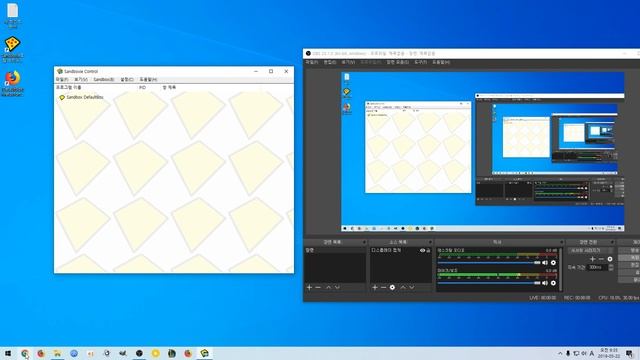
Task: Open desktop audio settings gear in mixer
Action: tap(553, 262)
